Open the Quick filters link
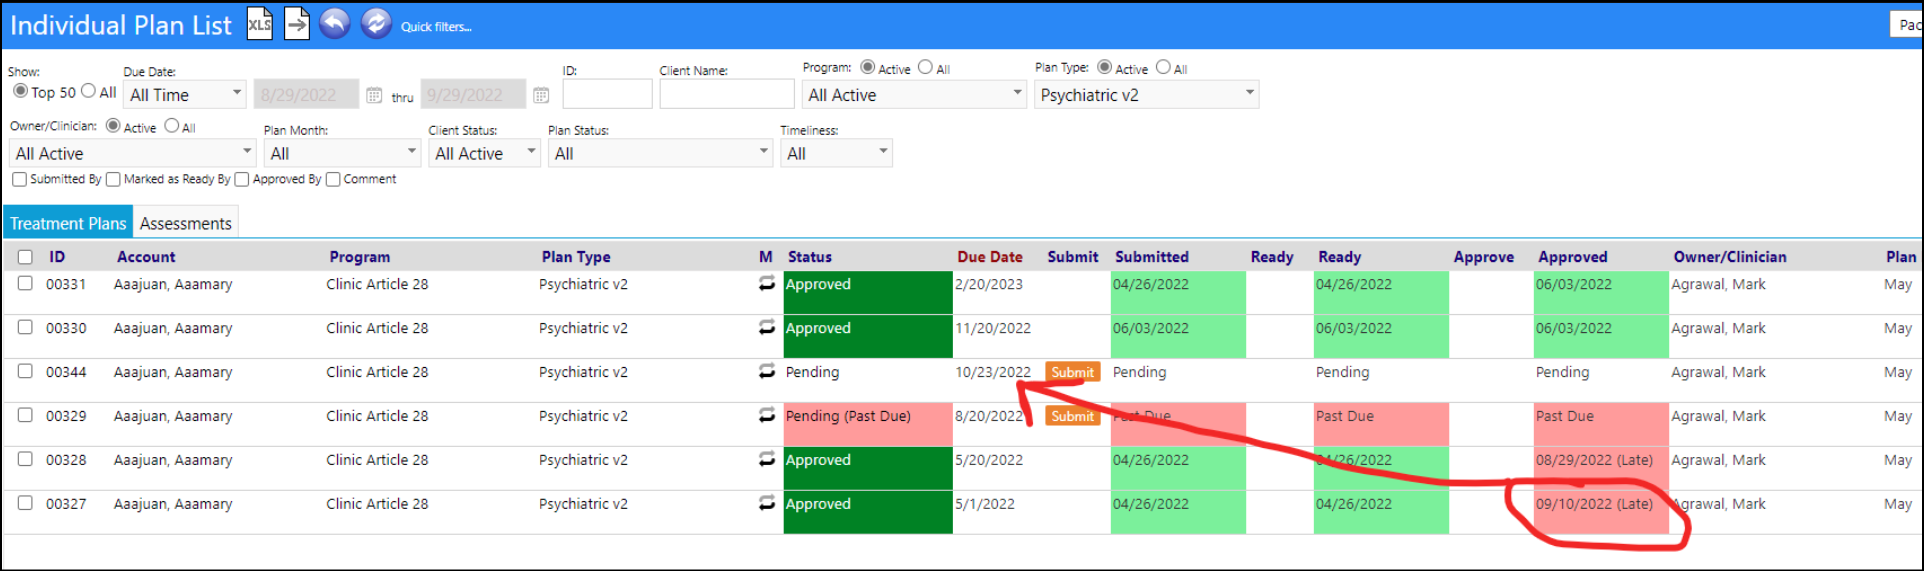Image resolution: width=1924 pixels, height=571 pixels. (436, 27)
